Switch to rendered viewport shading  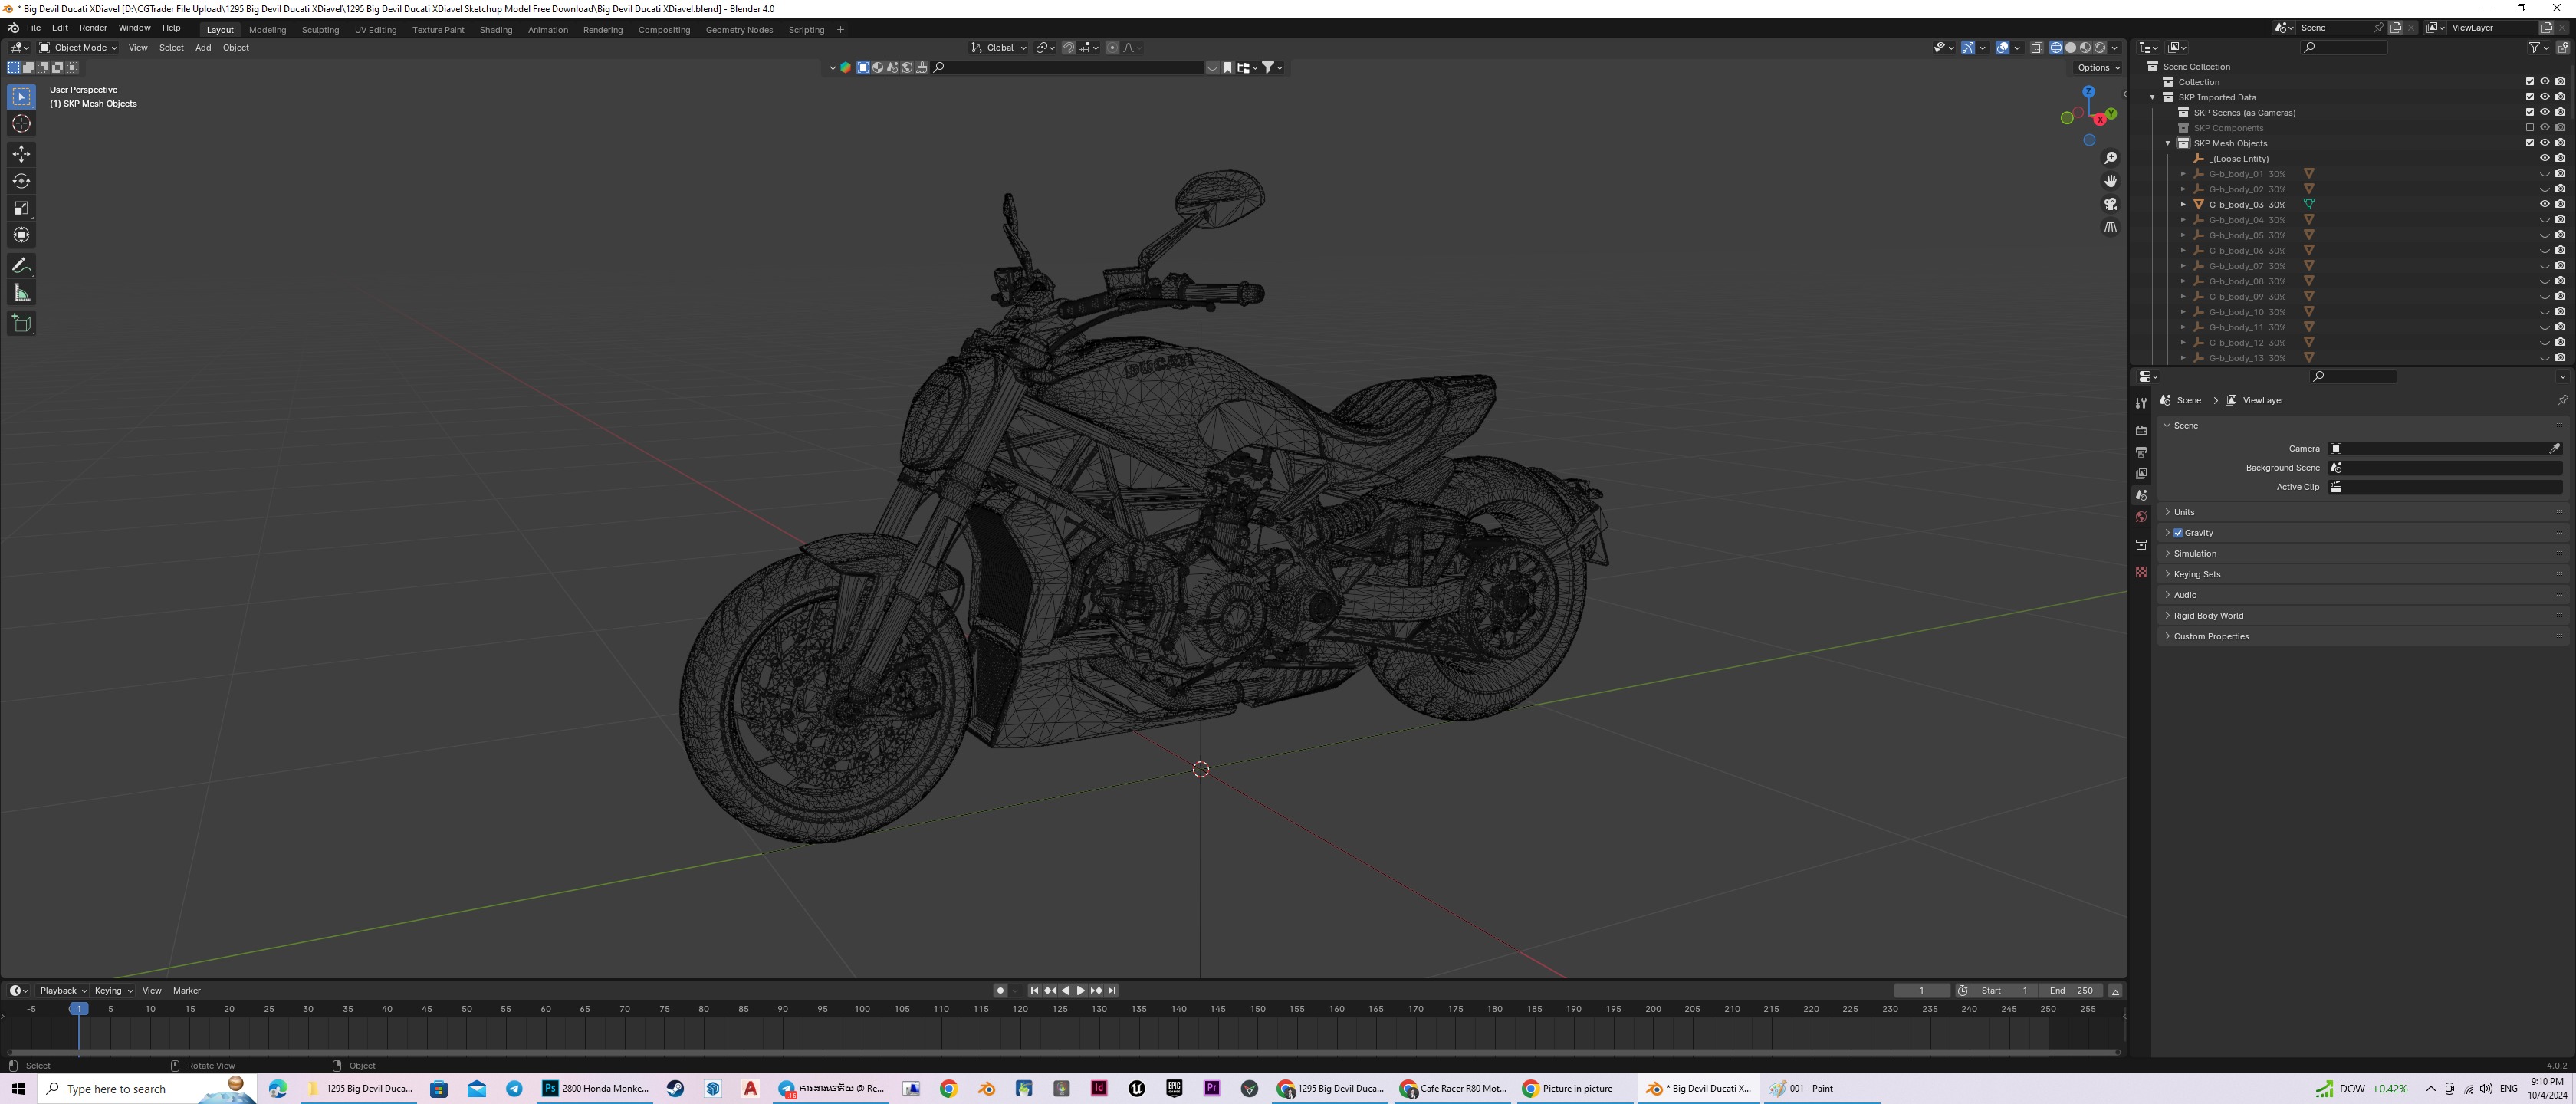tap(2099, 47)
